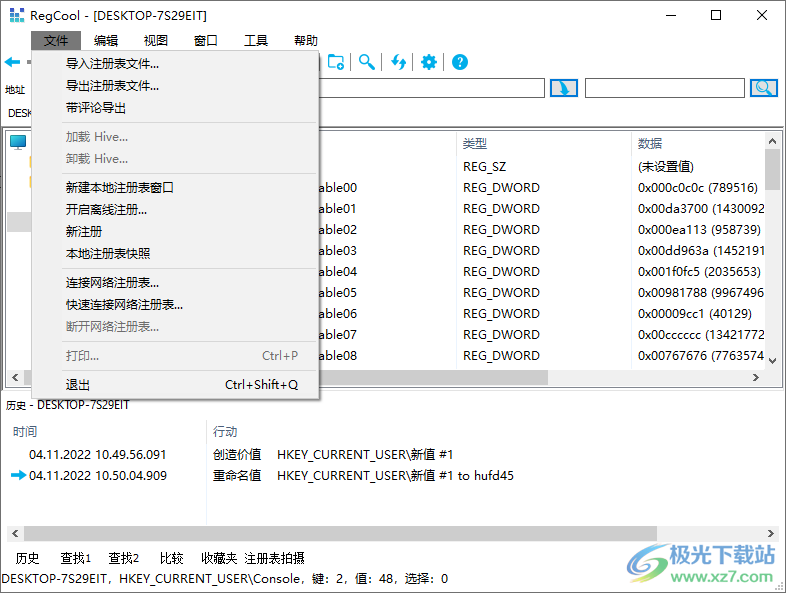
Task: Select history entry 04.11.2022 10.49.56.091
Action: pyautogui.click(x=97, y=455)
